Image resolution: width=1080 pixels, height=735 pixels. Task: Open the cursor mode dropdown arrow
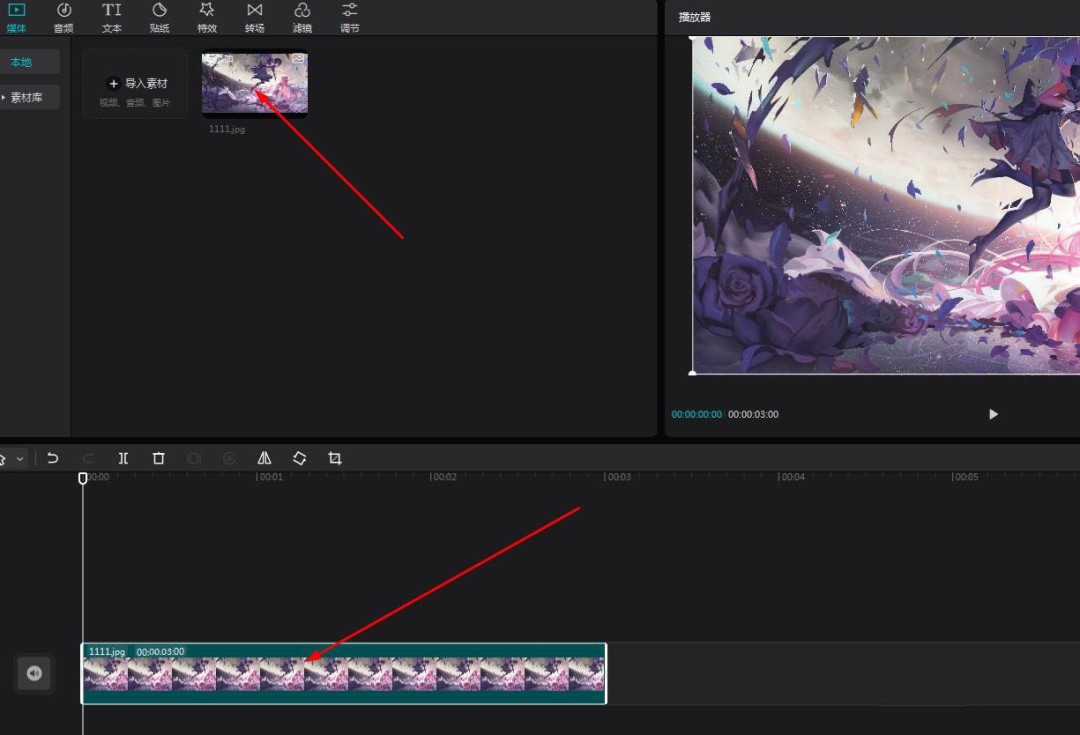[x=20, y=459]
